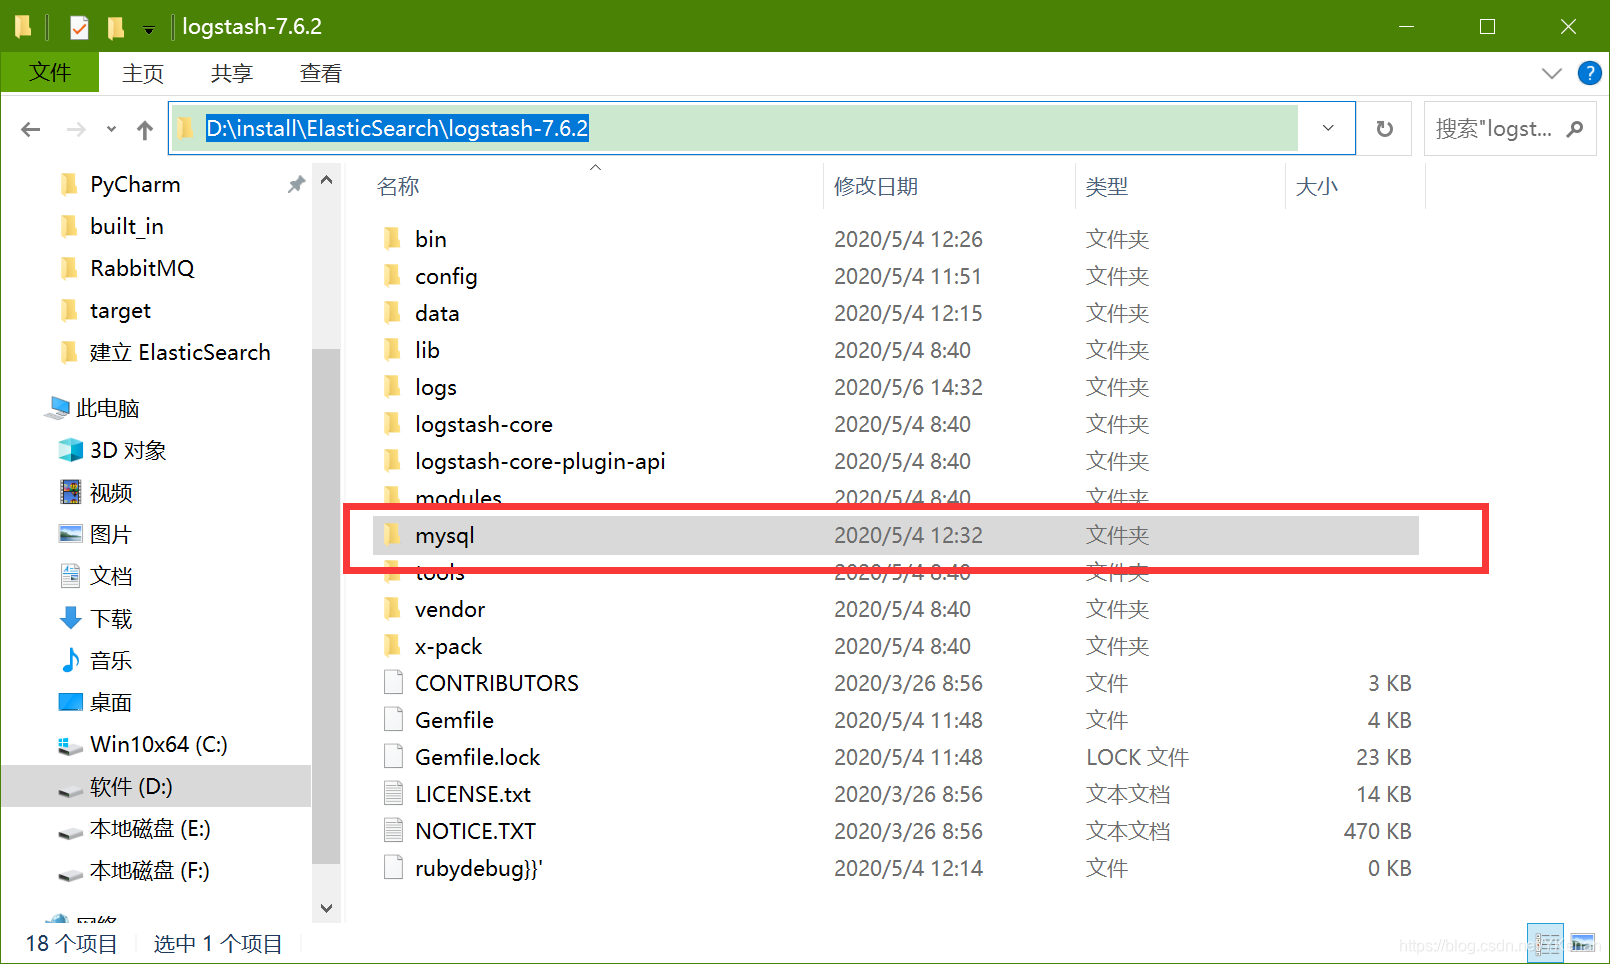1610x964 pixels.
Task: Select 本地磁盘 (F:) drive
Action: (150, 870)
